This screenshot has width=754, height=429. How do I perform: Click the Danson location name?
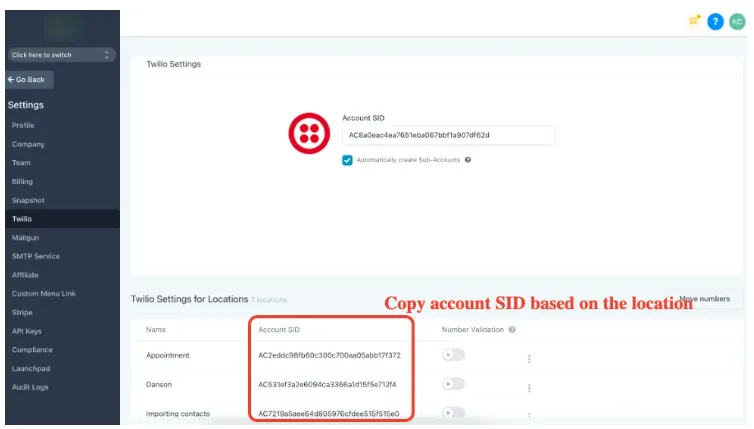coord(159,384)
